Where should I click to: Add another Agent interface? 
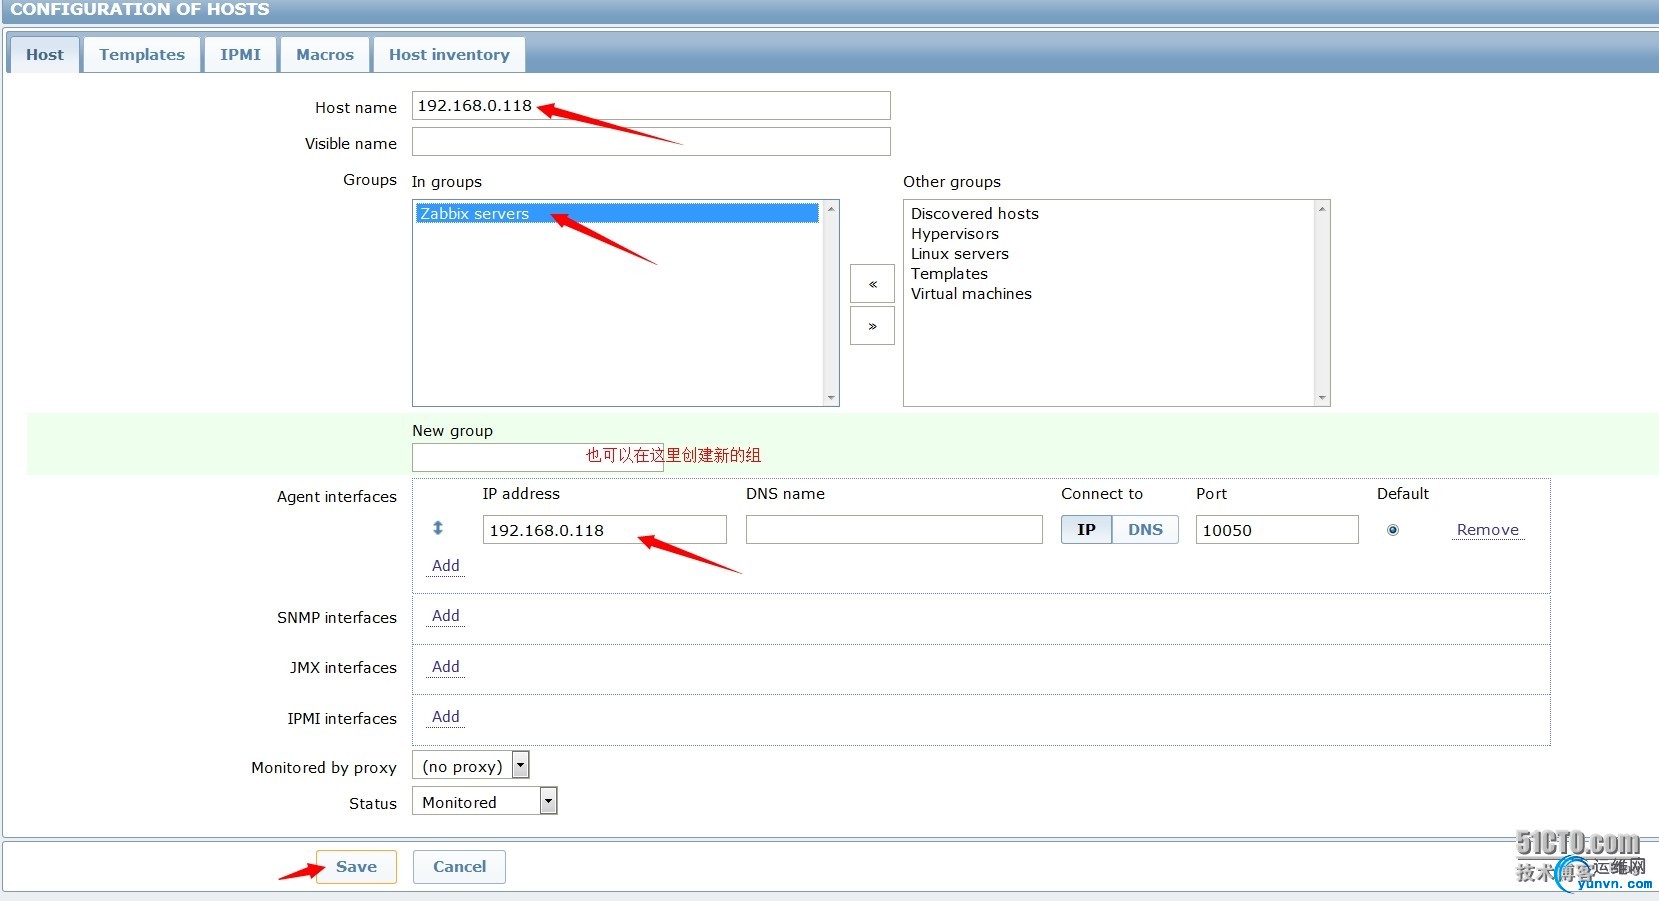coord(445,566)
